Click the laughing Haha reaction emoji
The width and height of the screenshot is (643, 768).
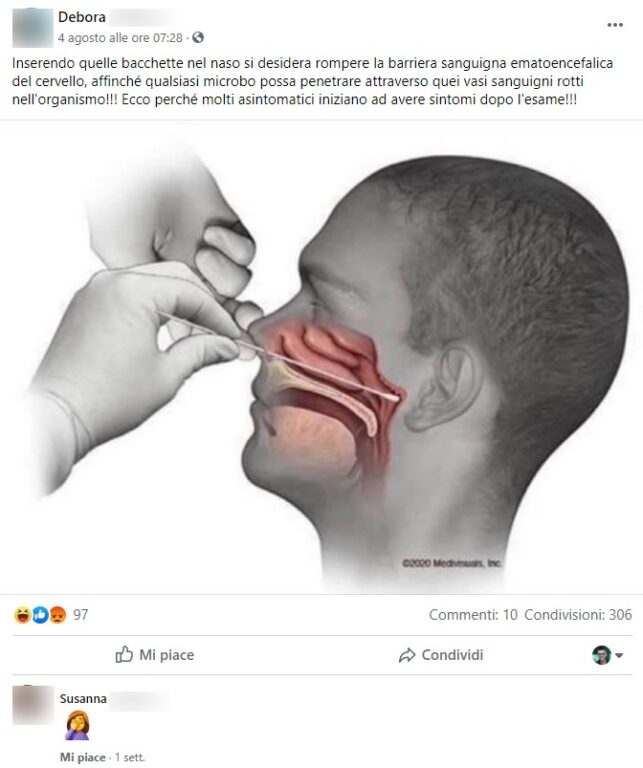click(x=23, y=614)
